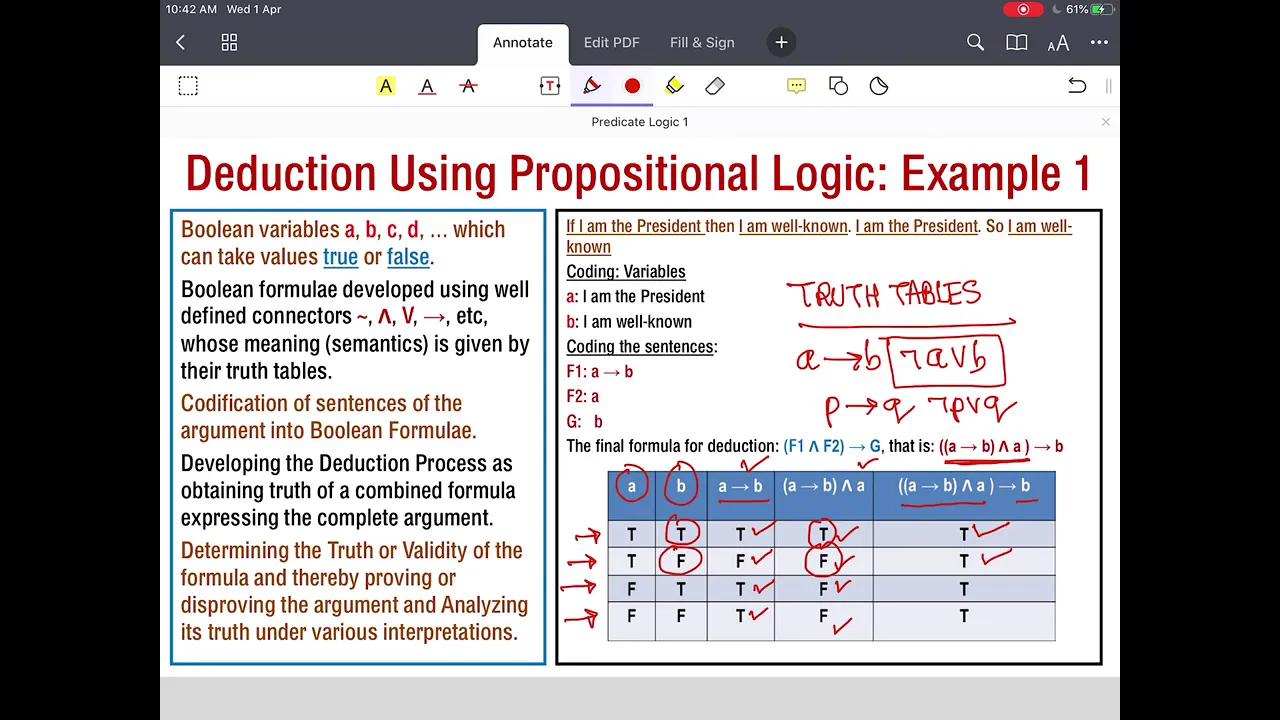Tap the red screen recording indicator

(x=1023, y=9)
